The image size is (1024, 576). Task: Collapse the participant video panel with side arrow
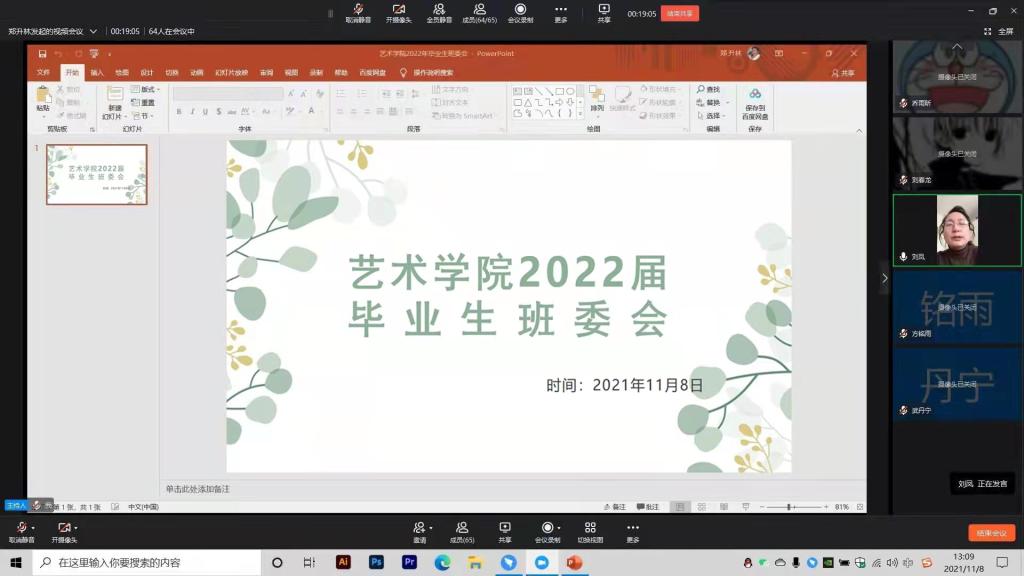pyautogui.click(x=884, y=278)
